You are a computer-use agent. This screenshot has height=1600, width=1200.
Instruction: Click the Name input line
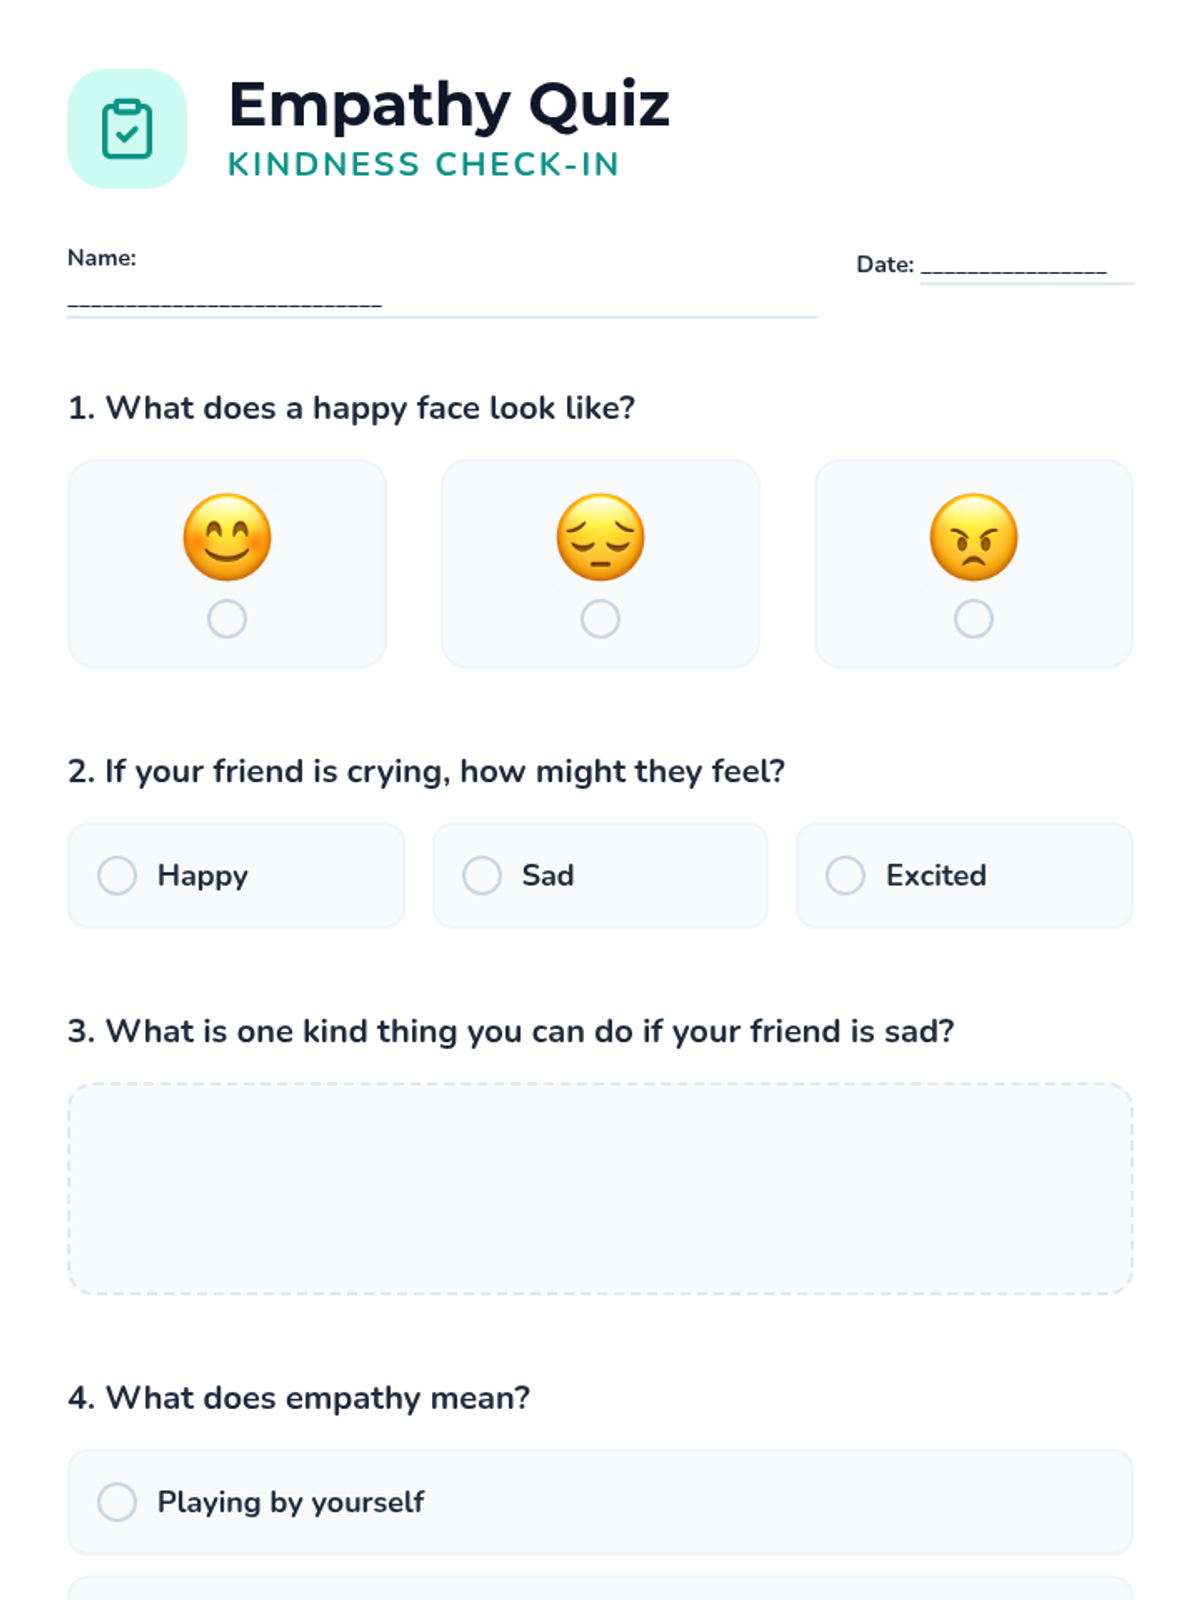[x=442, y=302]
